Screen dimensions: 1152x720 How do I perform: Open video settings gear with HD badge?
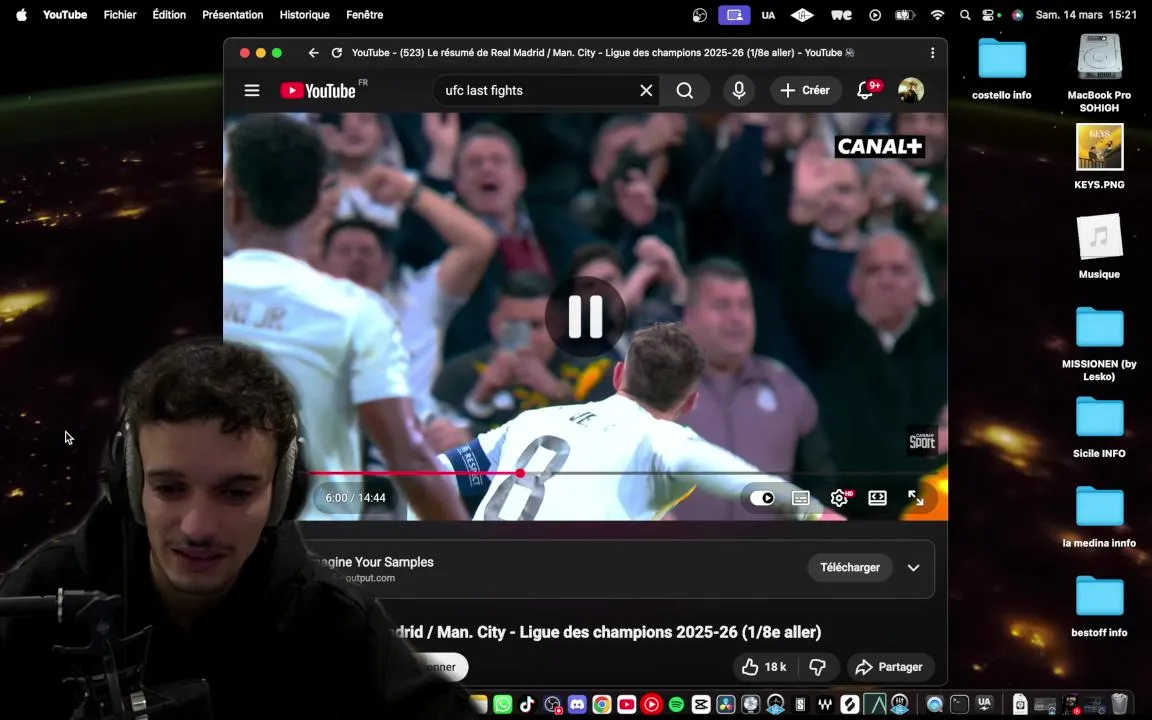839,498
